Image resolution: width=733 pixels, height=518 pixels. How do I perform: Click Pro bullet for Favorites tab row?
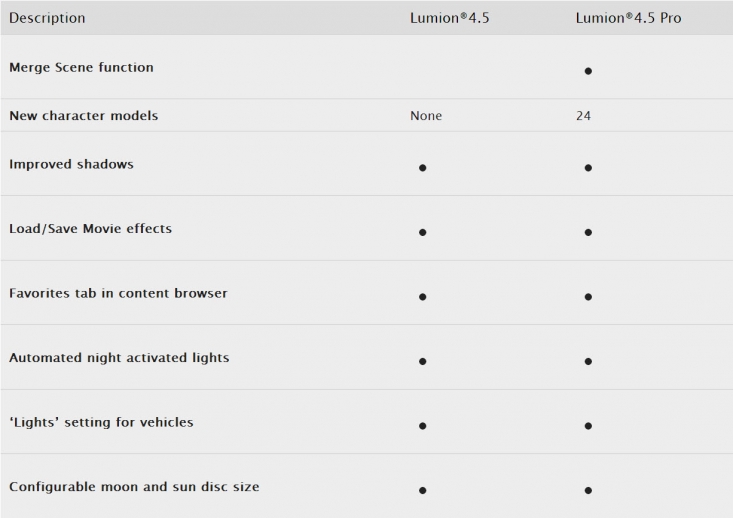[588, 296]
